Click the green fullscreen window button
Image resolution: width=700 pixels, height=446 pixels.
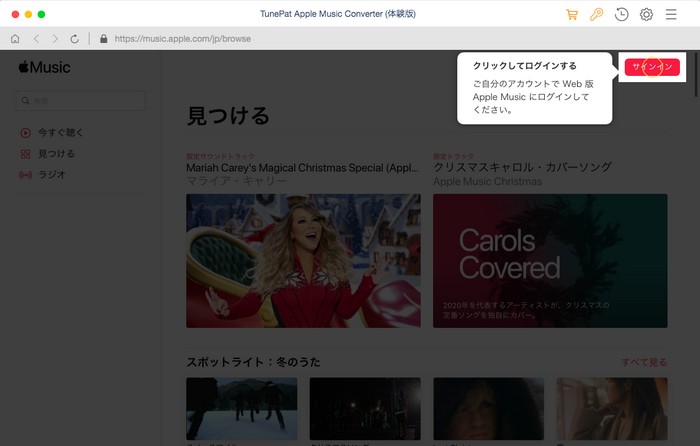click(x=41, y=14)
